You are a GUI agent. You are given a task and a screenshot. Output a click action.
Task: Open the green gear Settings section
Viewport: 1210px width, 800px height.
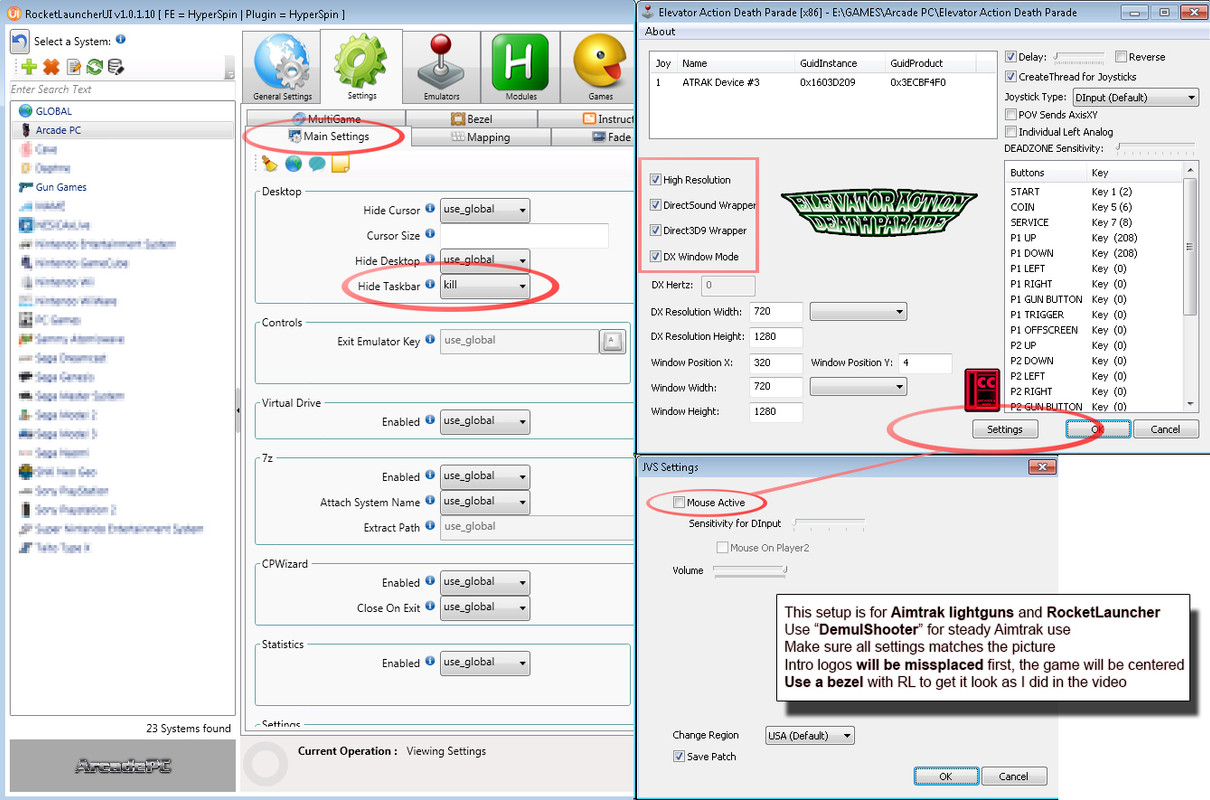pos(362,68)
